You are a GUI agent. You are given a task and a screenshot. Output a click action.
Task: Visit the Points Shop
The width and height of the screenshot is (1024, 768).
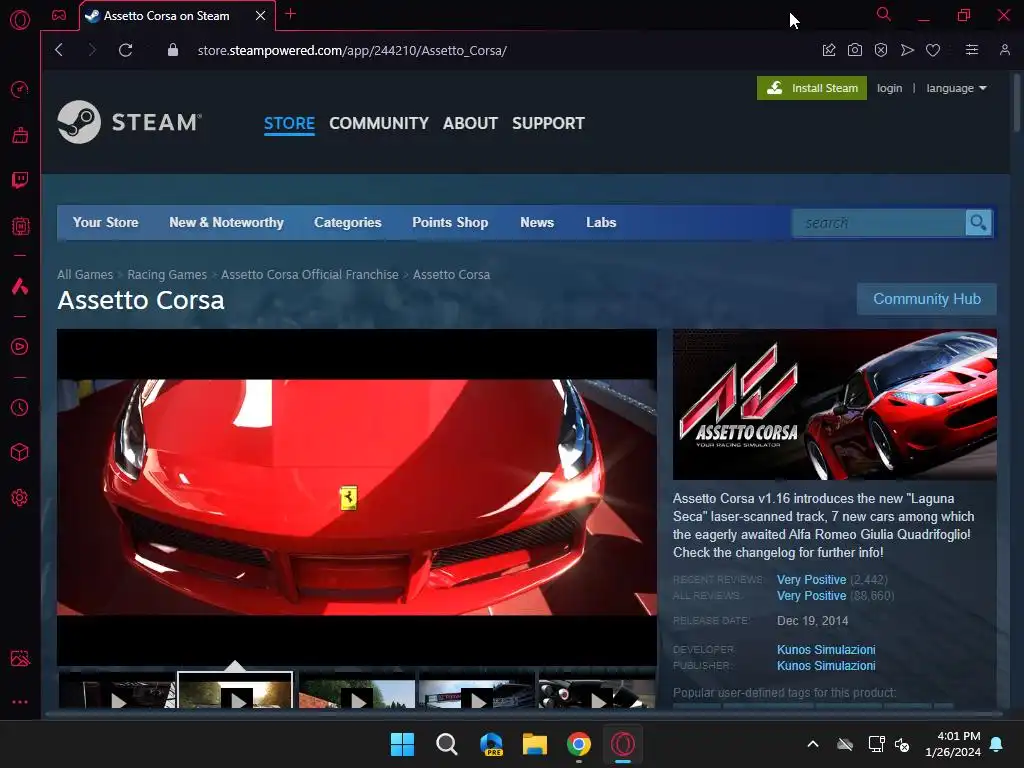[450, 223]
